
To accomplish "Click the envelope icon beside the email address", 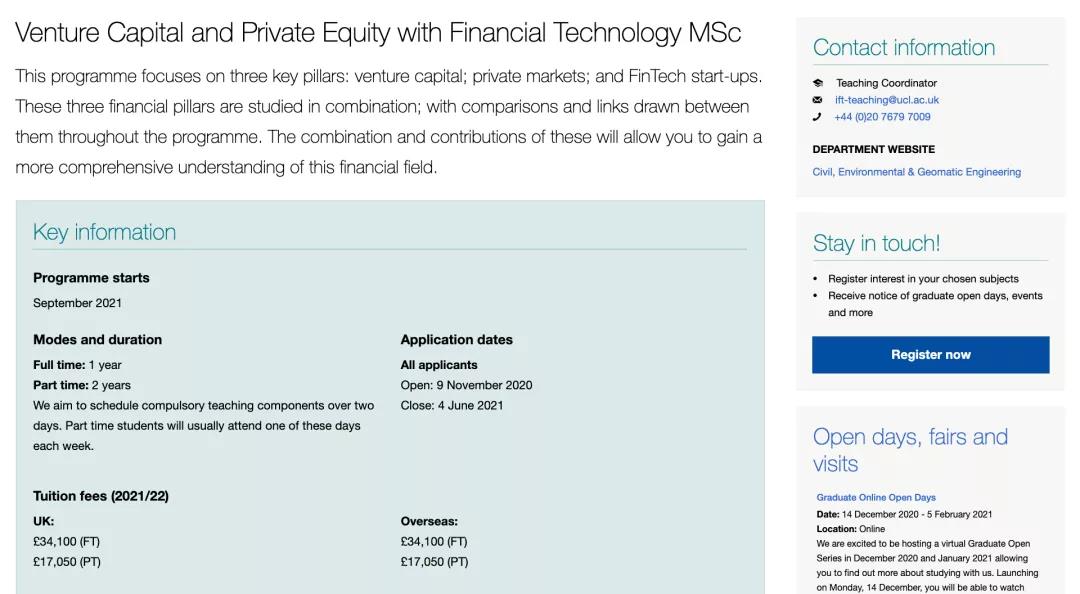I will pos(818,100).
